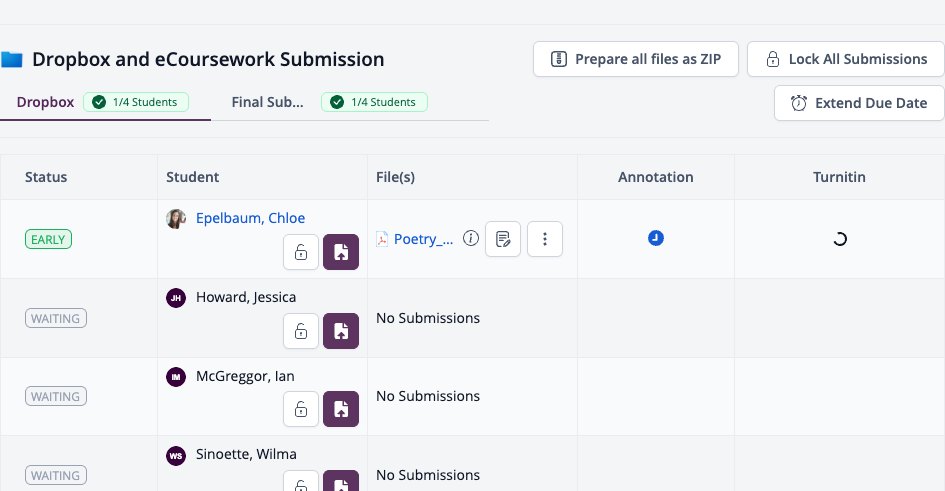Screen dimensions: 945x491
Task: Toggle lock icon for Howard, Jessica
Action: (301, 331)
